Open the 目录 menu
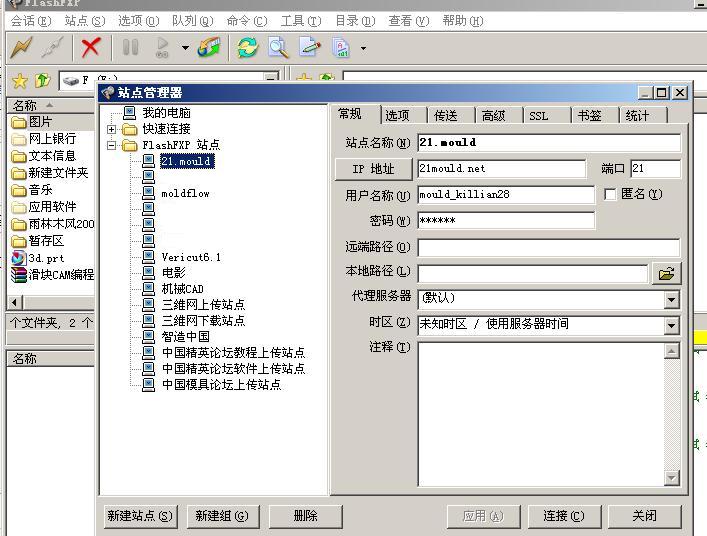 pyautogui.click(x=355, y=21)
